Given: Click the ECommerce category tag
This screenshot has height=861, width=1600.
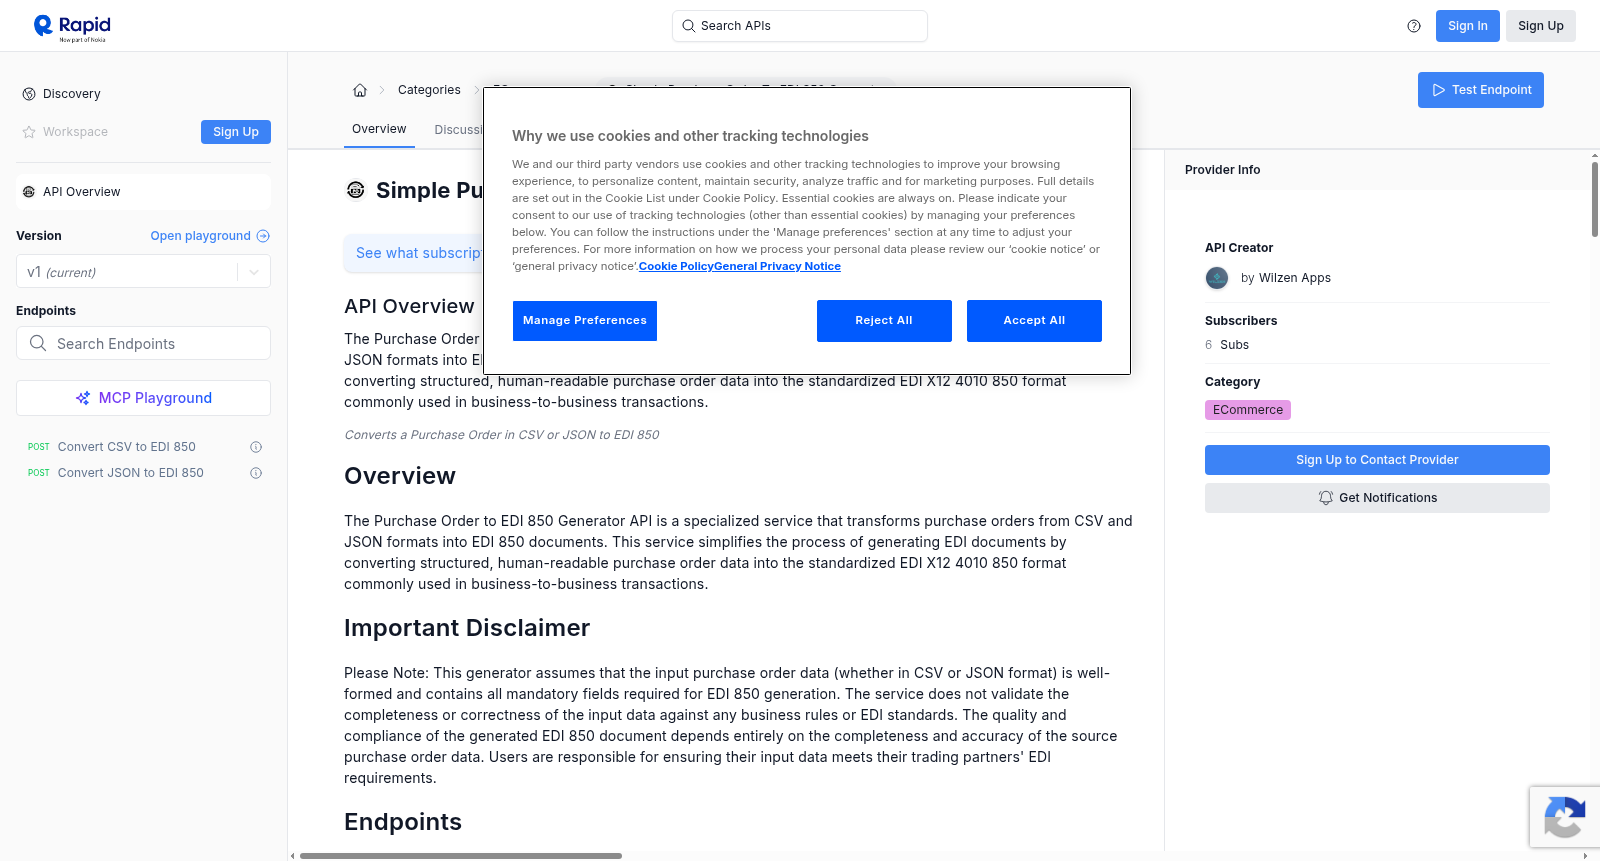Looking at the screenshot, I should (x=1248, y=410).
